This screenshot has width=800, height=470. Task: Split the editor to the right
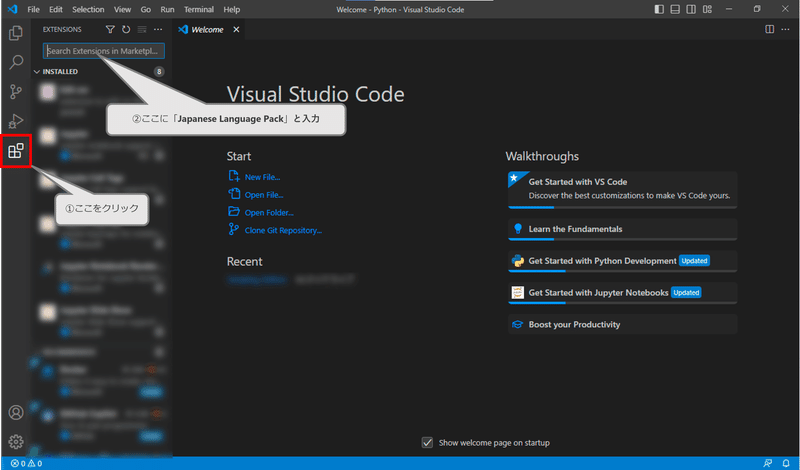[769, 29]
